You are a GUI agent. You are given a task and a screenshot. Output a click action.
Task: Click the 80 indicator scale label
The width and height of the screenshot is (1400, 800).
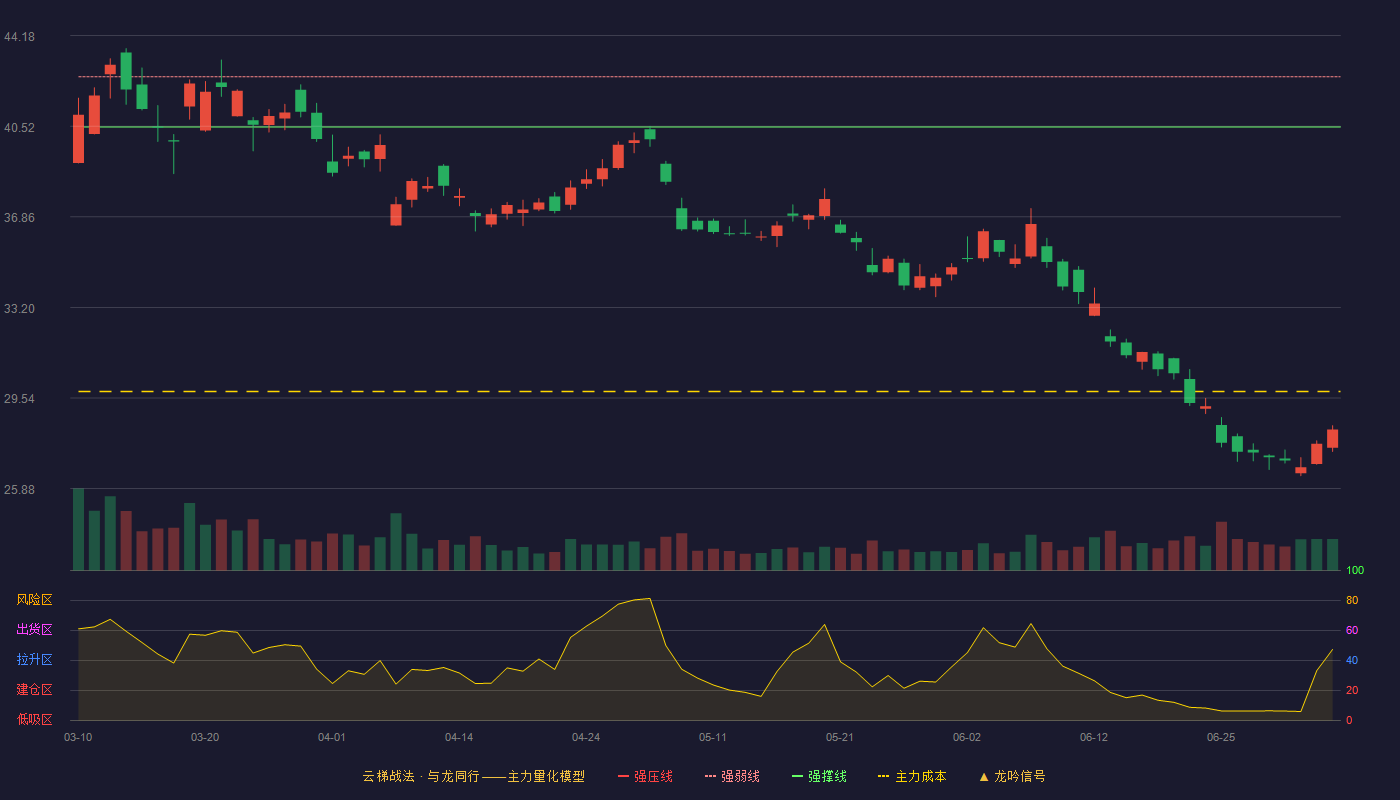point(1352,601)
